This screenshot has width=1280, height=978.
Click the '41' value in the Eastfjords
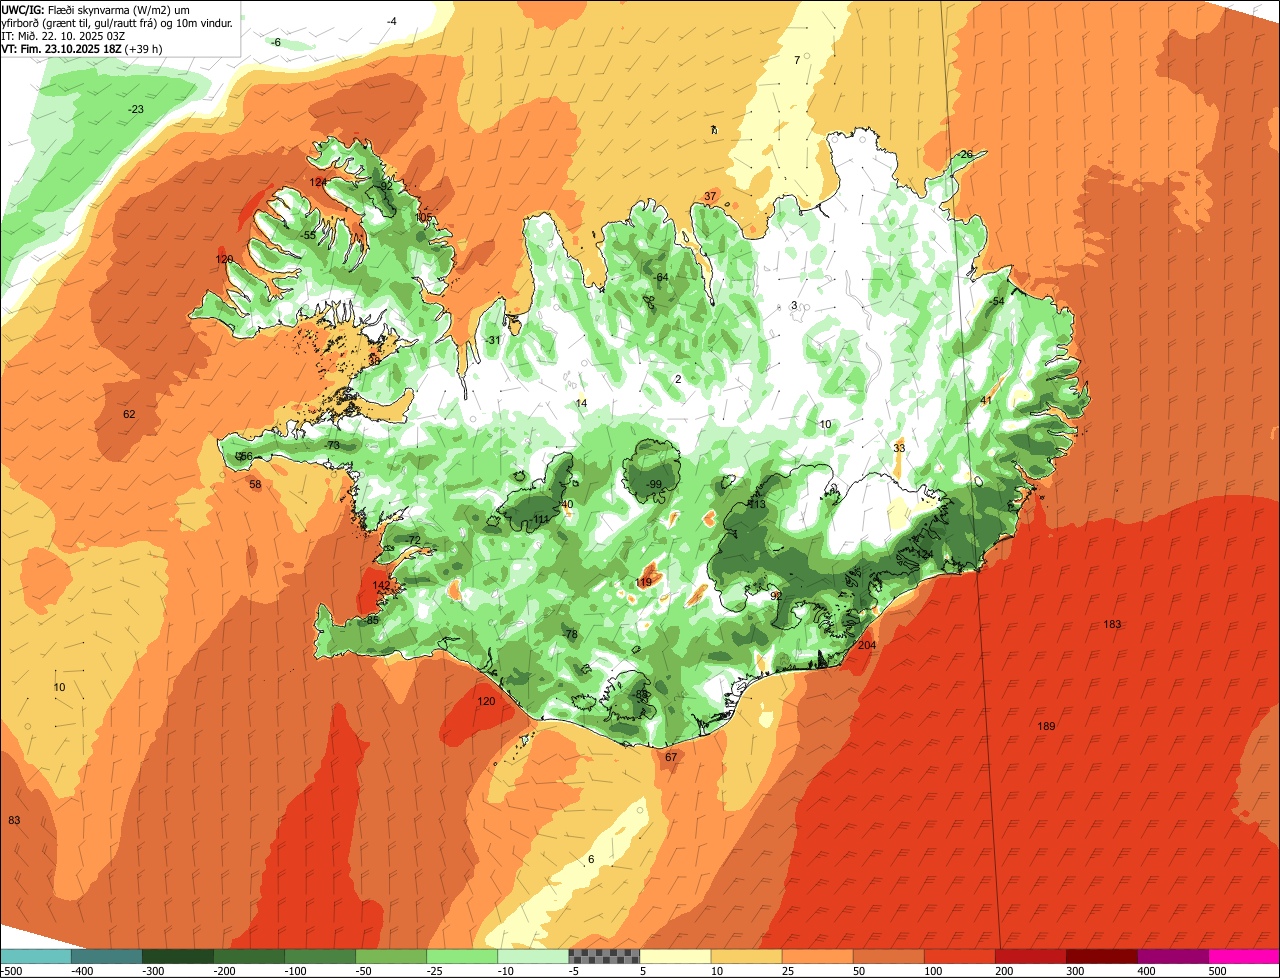tap(986, 400)
